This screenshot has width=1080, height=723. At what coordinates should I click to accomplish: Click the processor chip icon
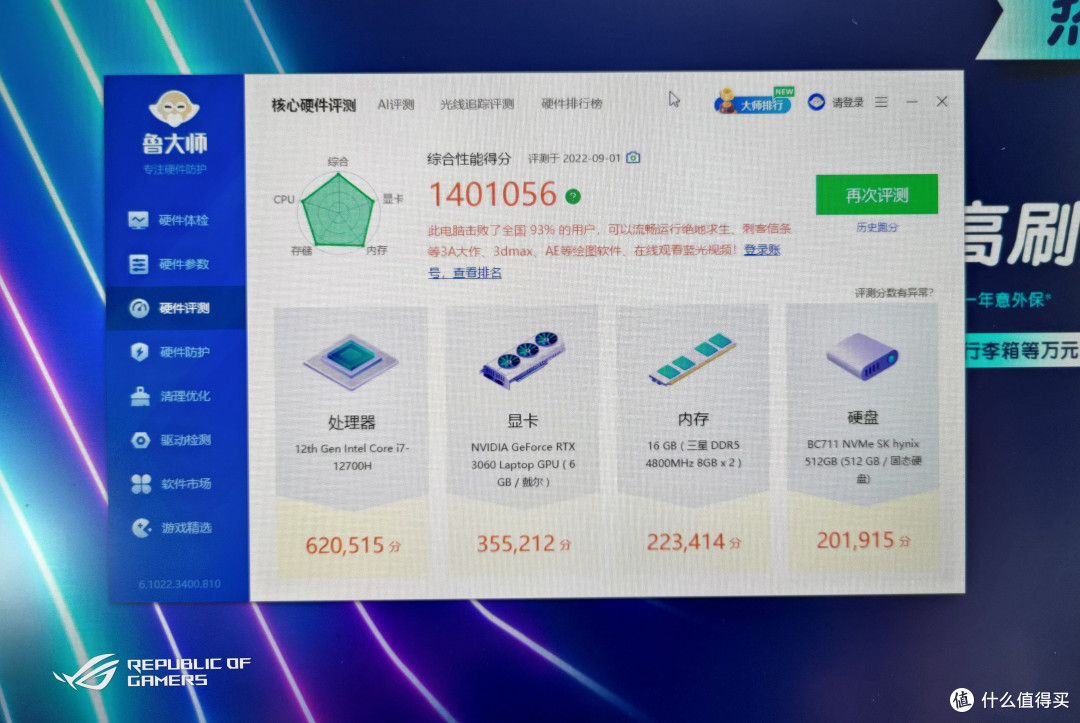click(x=351, y=362)
